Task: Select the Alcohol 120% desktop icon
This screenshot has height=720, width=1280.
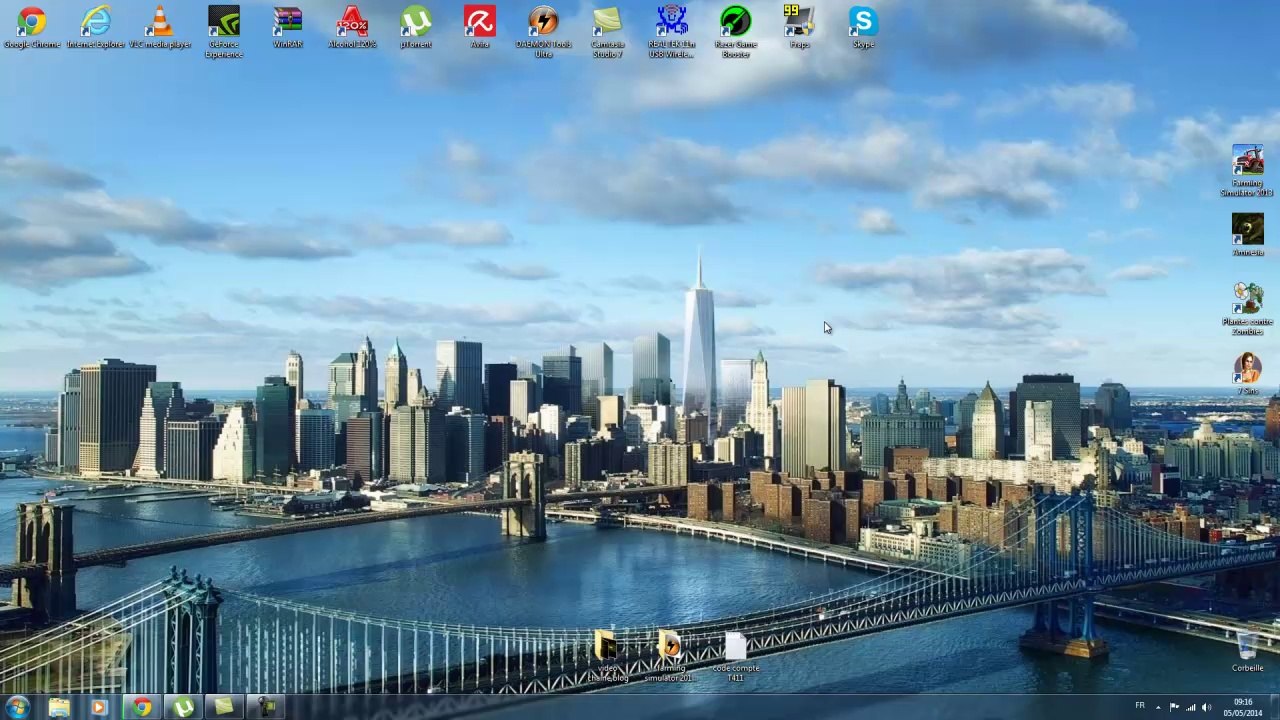Action: [352, 27]
